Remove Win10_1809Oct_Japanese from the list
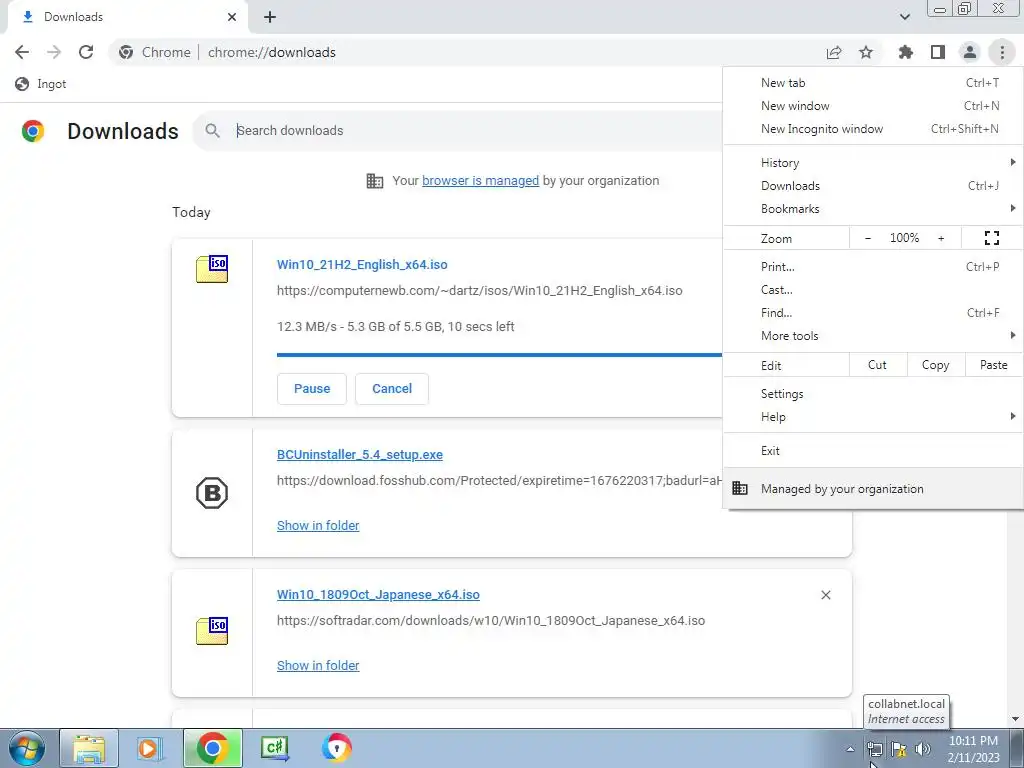This screenshot has height=768, width=1024. pyautogui.click(x=826, y=595)
